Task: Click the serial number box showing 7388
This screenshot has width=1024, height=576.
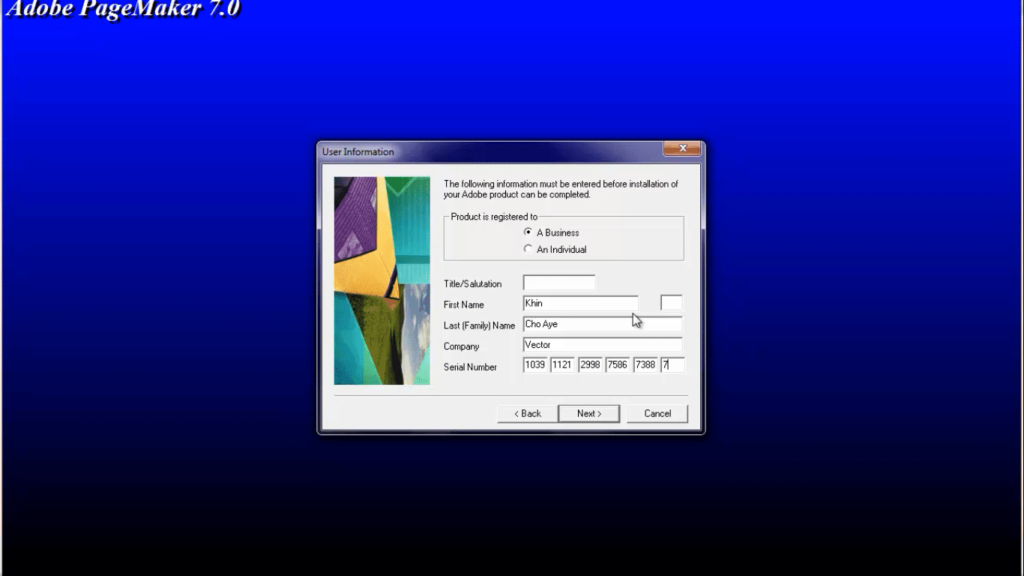Action: point(645,365)
